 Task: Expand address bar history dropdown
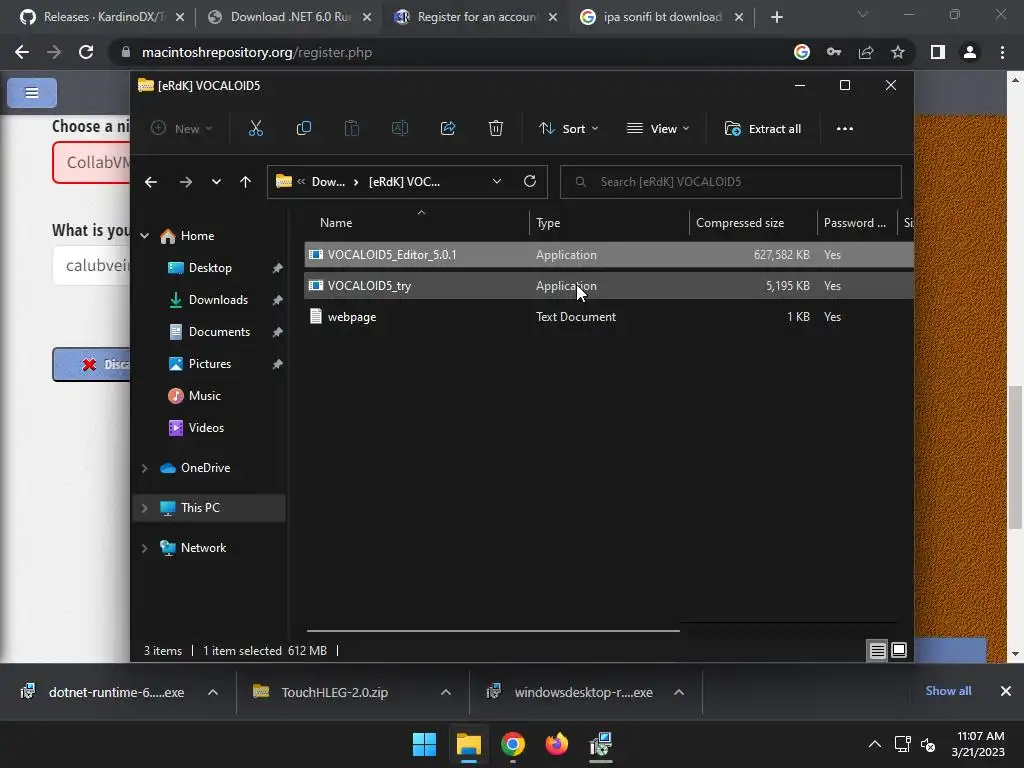coord(497,182)
